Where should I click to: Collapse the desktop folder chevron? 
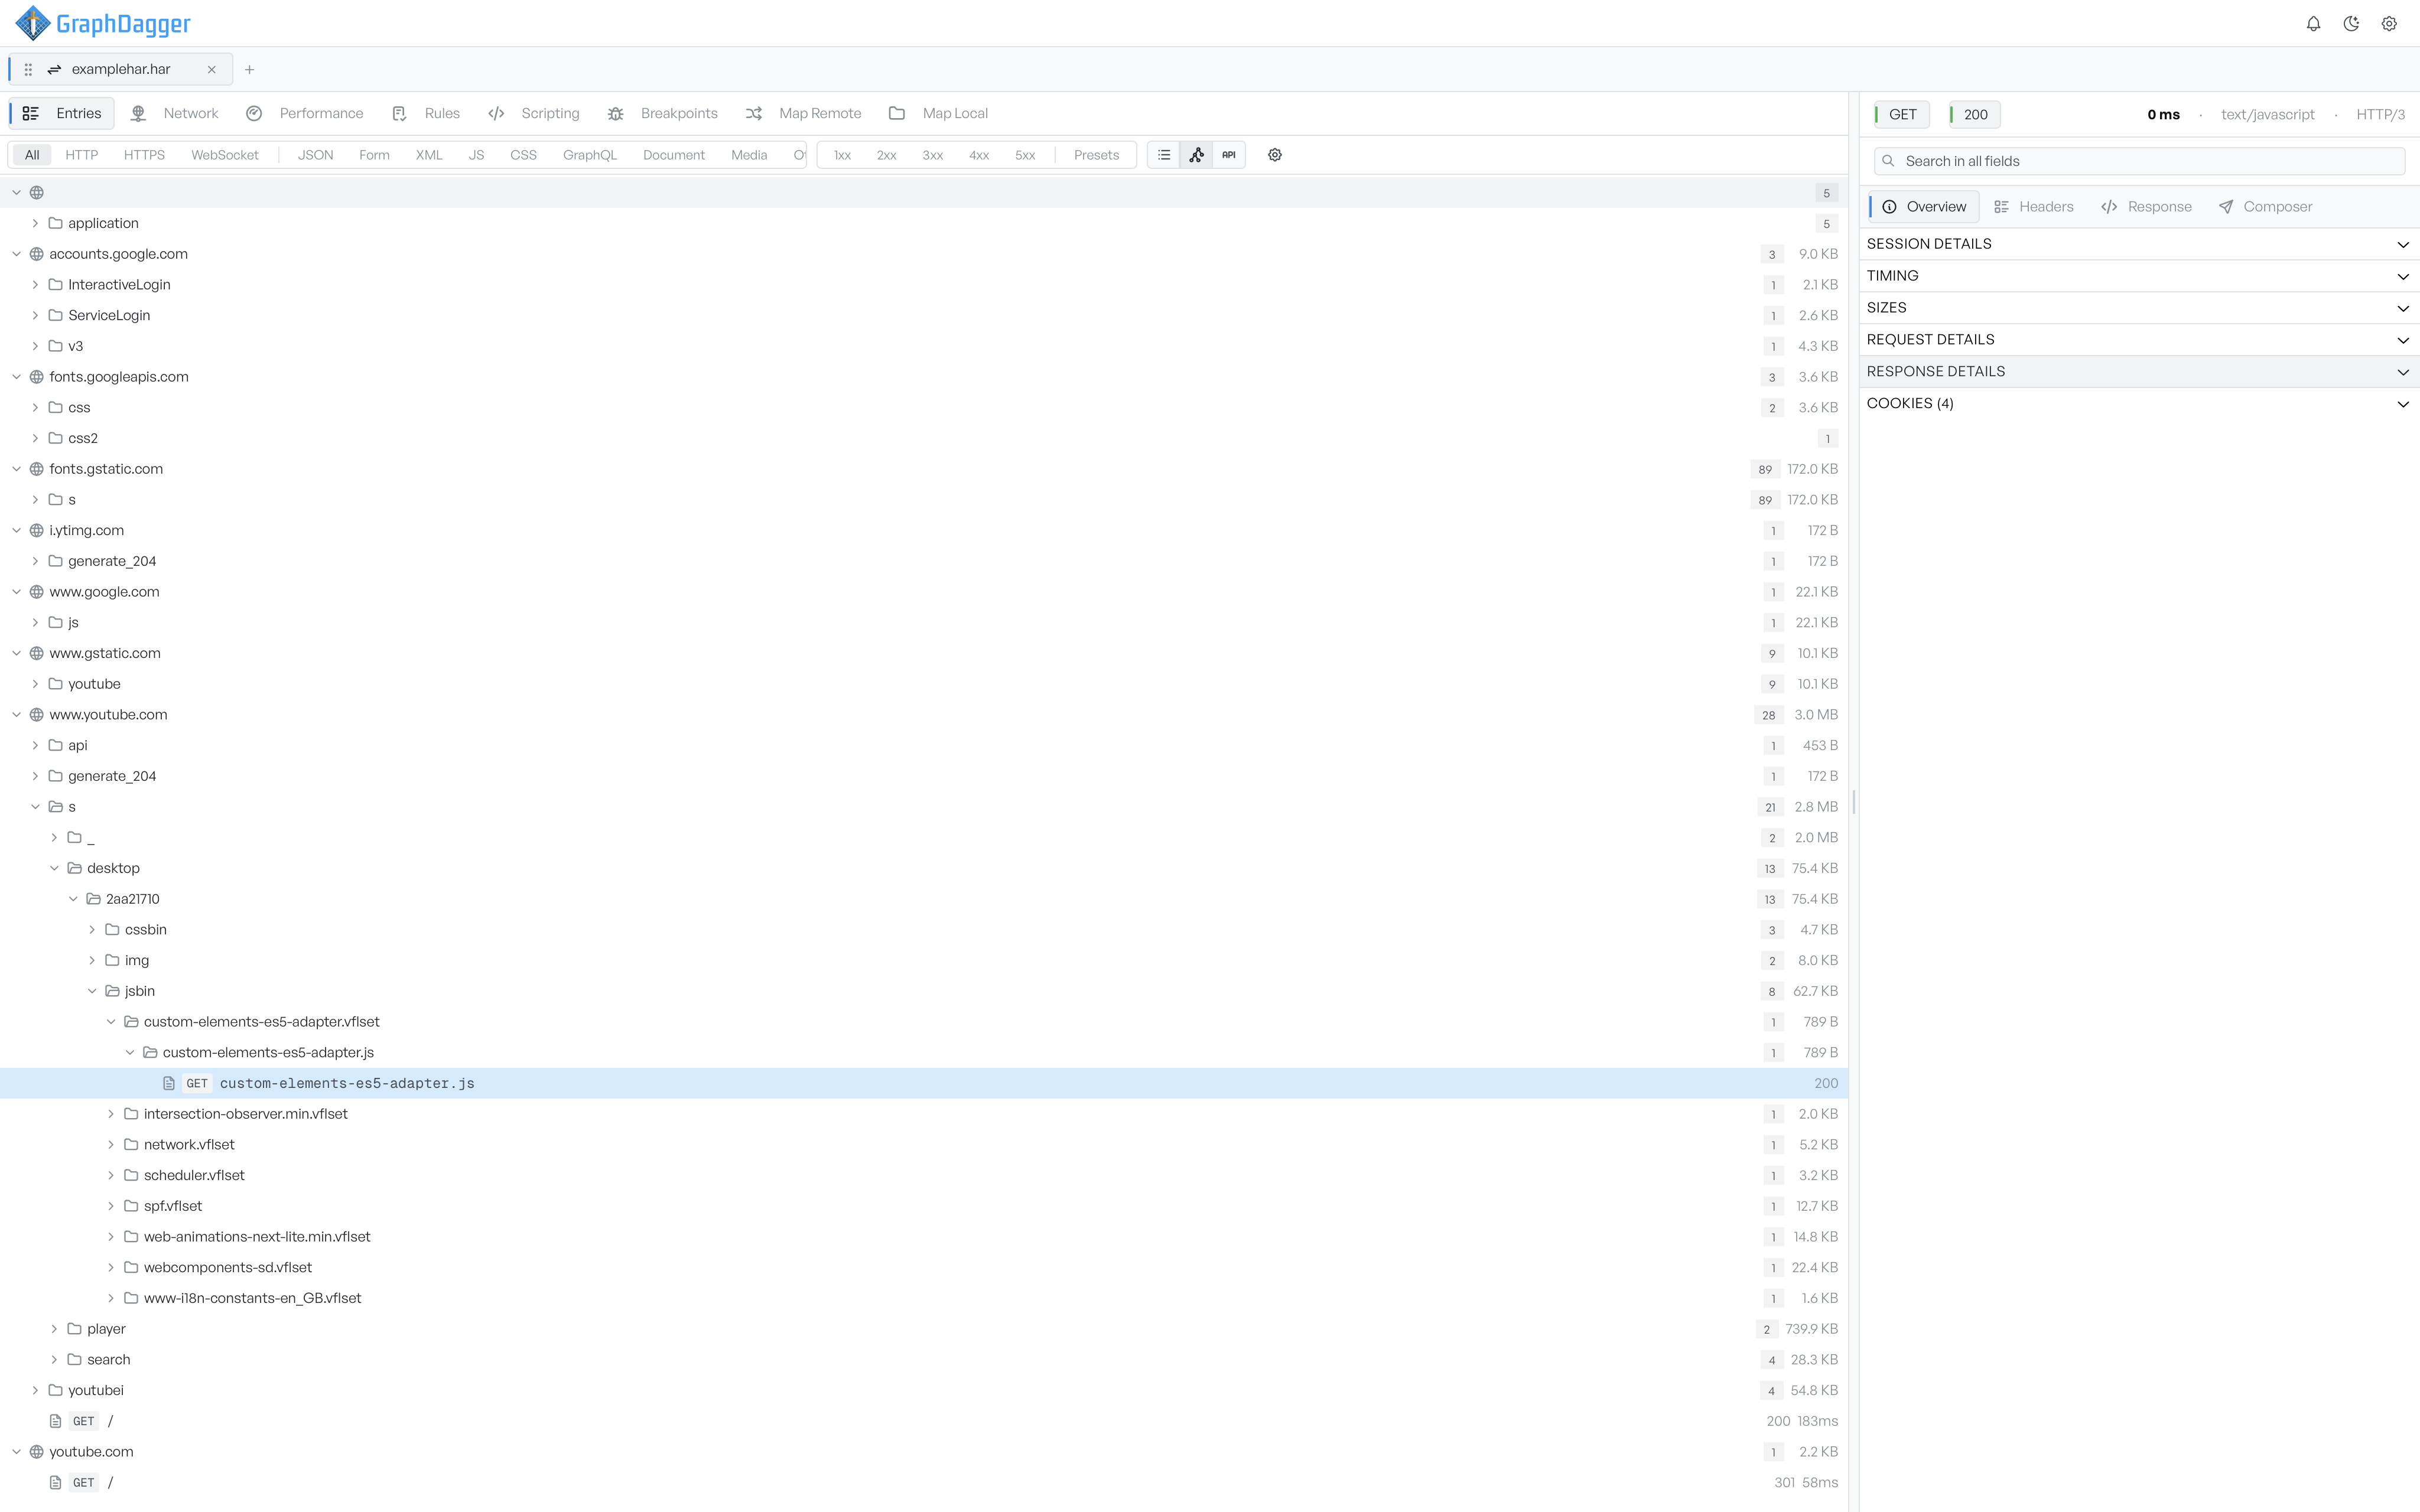click(x=54, y=868)
